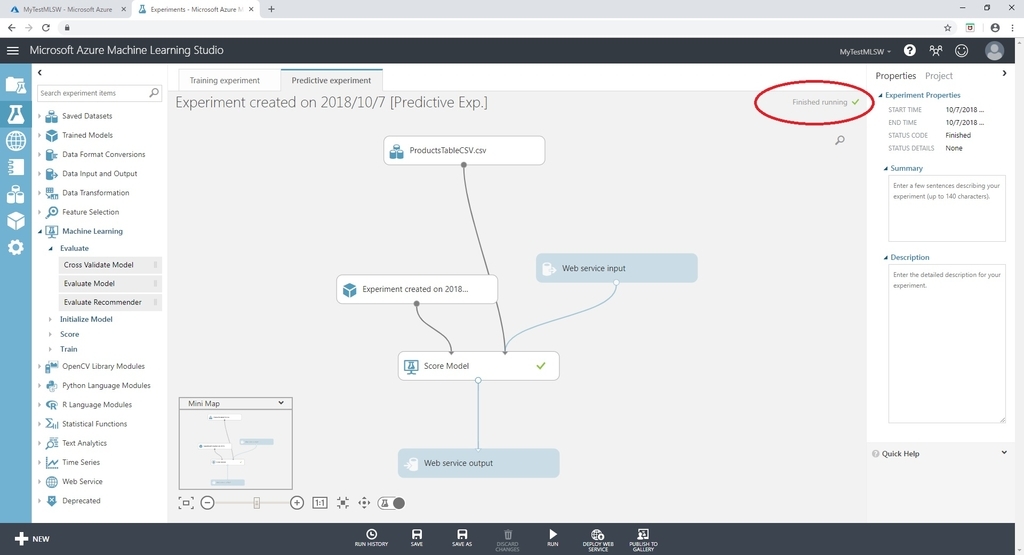Collapse Properties pane right arrow
The width and height of the screenshot is (1024, 555).
[1004, 73]
